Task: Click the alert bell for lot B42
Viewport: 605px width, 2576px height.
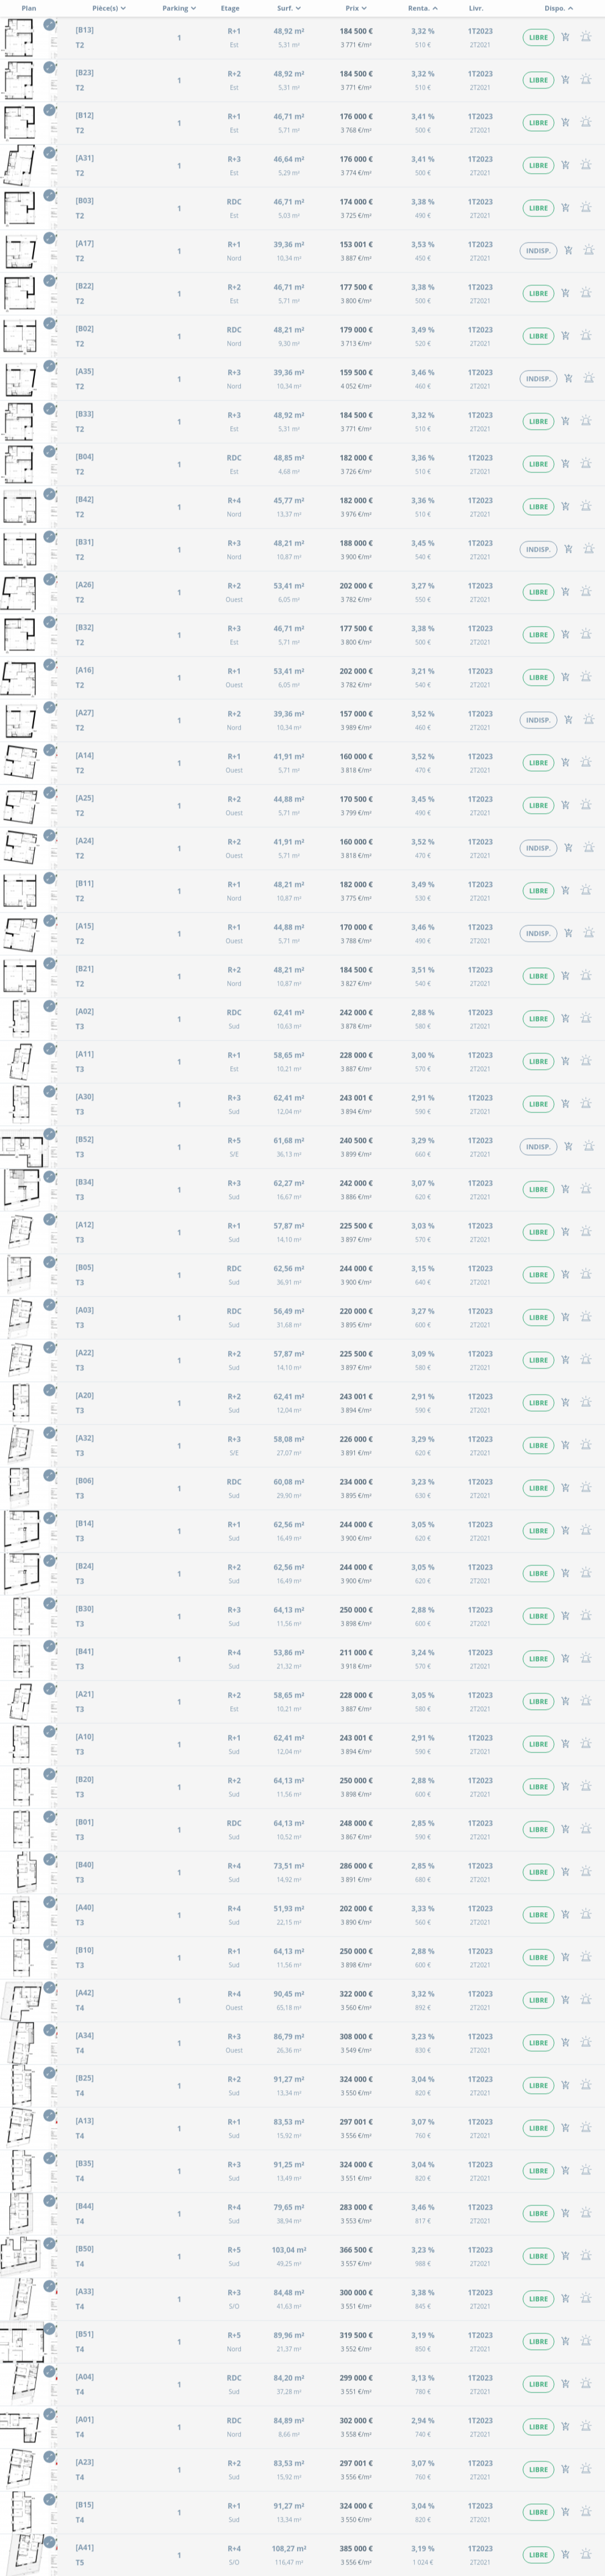Action: [x=586, y=507]
